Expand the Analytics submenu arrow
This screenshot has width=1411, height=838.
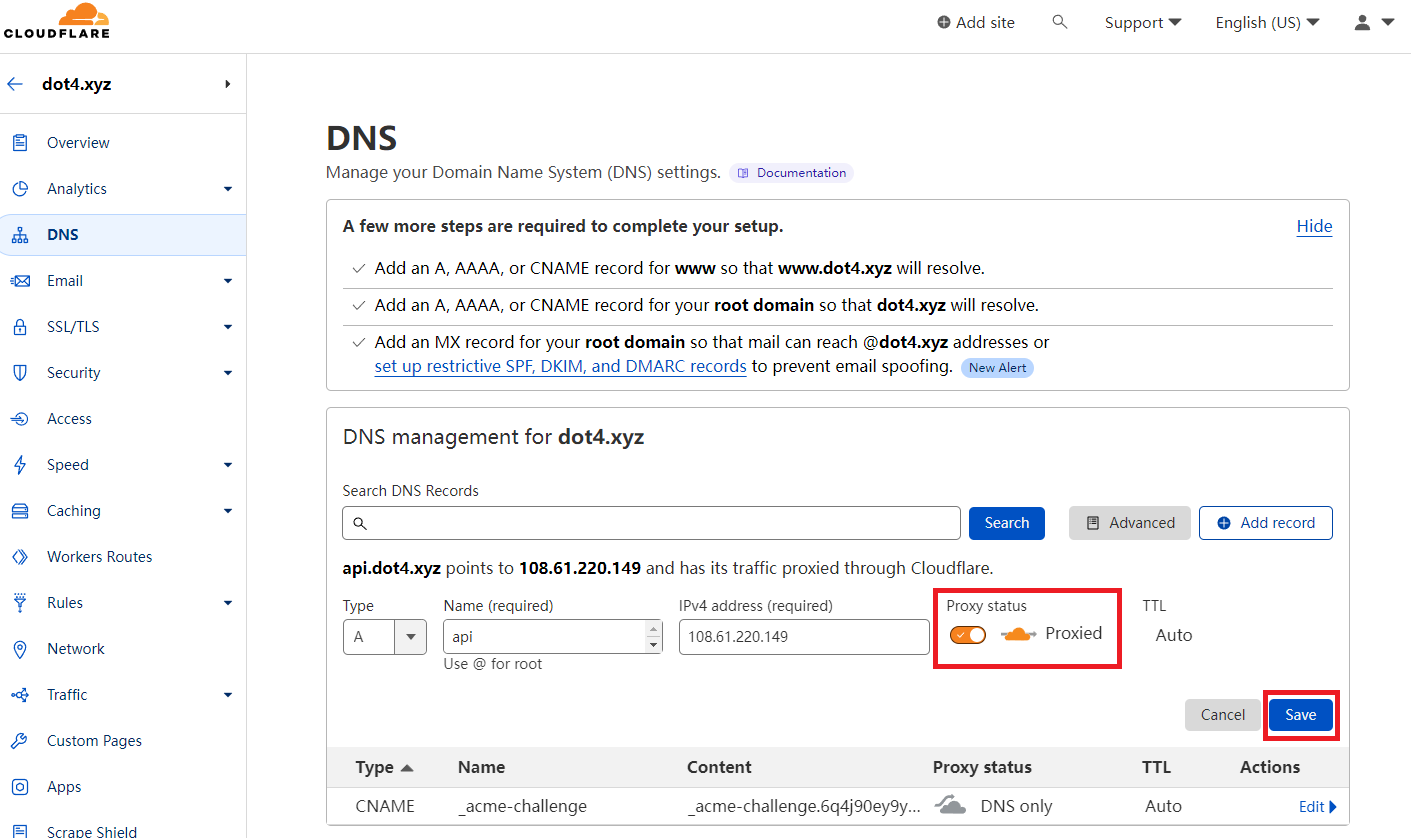[x=228, y=189]
